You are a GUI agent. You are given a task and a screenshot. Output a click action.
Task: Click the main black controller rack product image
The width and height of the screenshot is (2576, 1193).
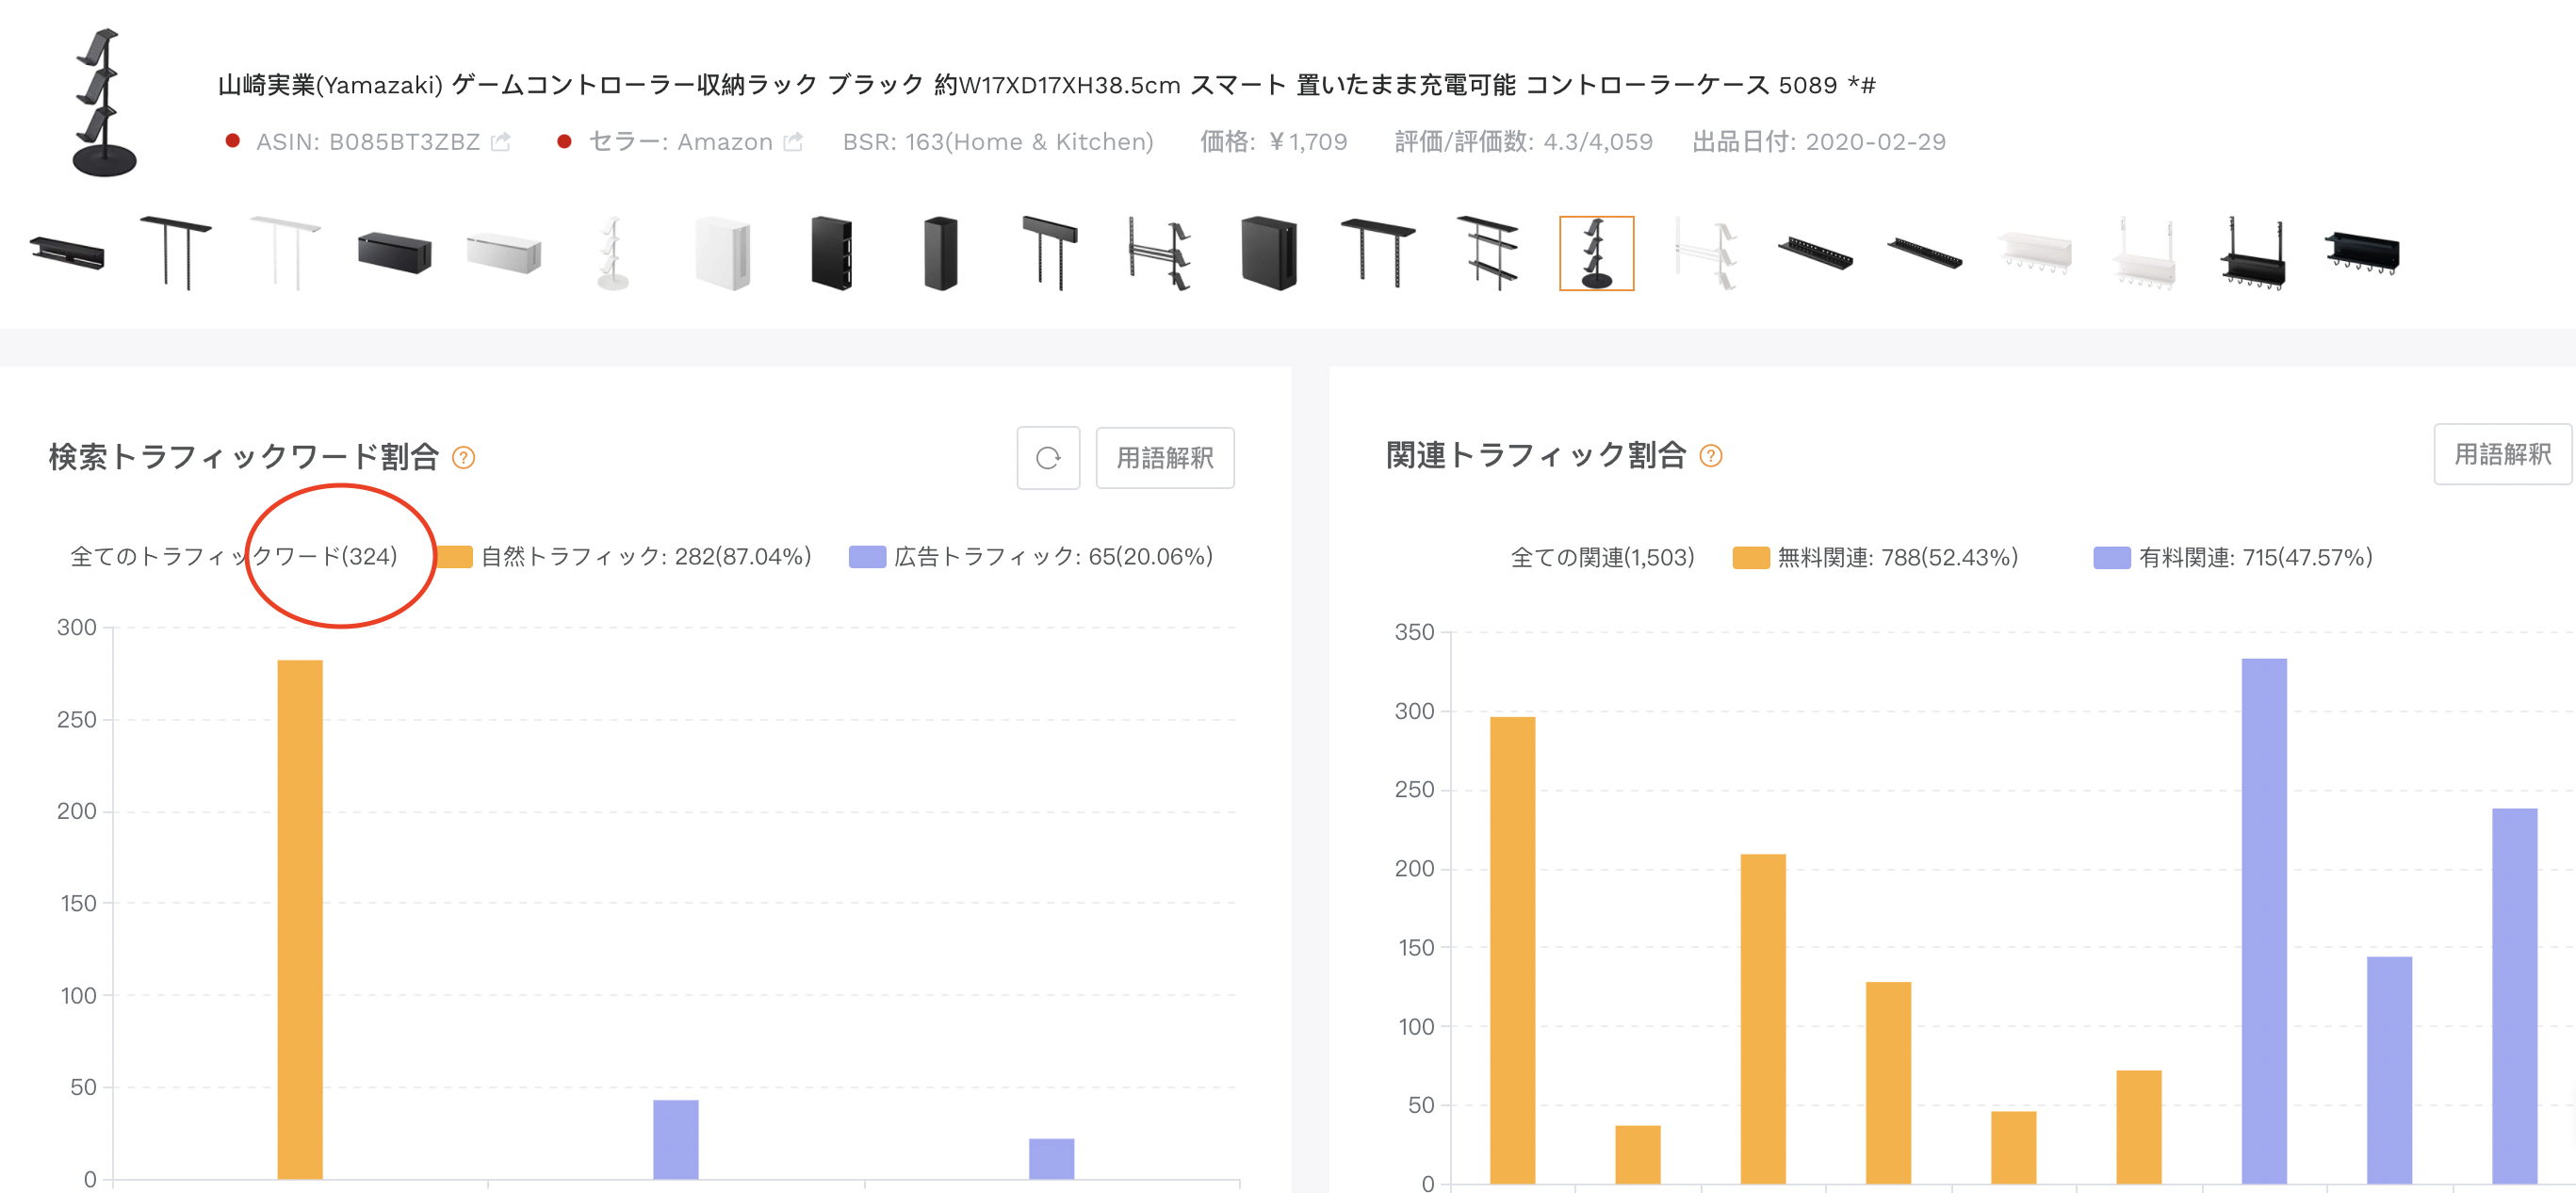point(104,103)
